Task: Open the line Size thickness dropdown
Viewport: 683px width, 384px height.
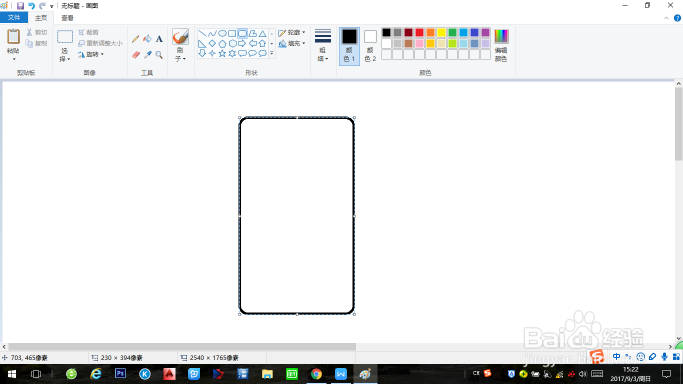Action: (323, 46)
